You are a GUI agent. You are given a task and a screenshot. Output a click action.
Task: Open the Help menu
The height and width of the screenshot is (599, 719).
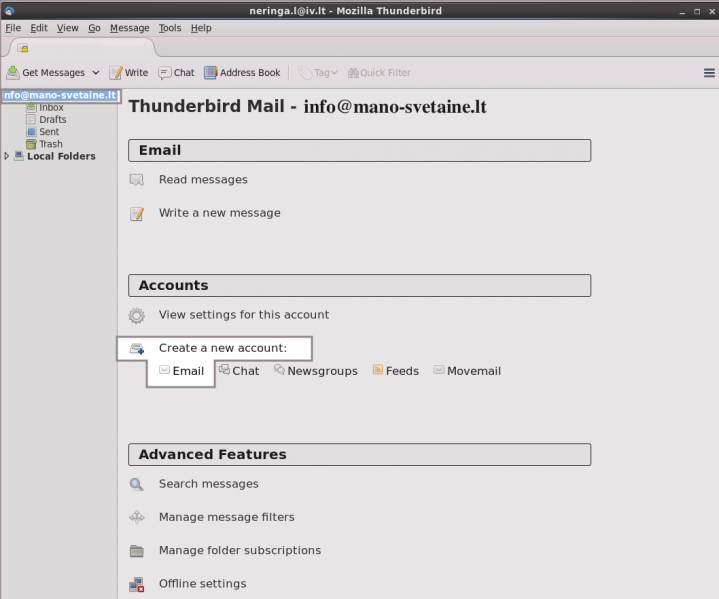tap(201, 28)
